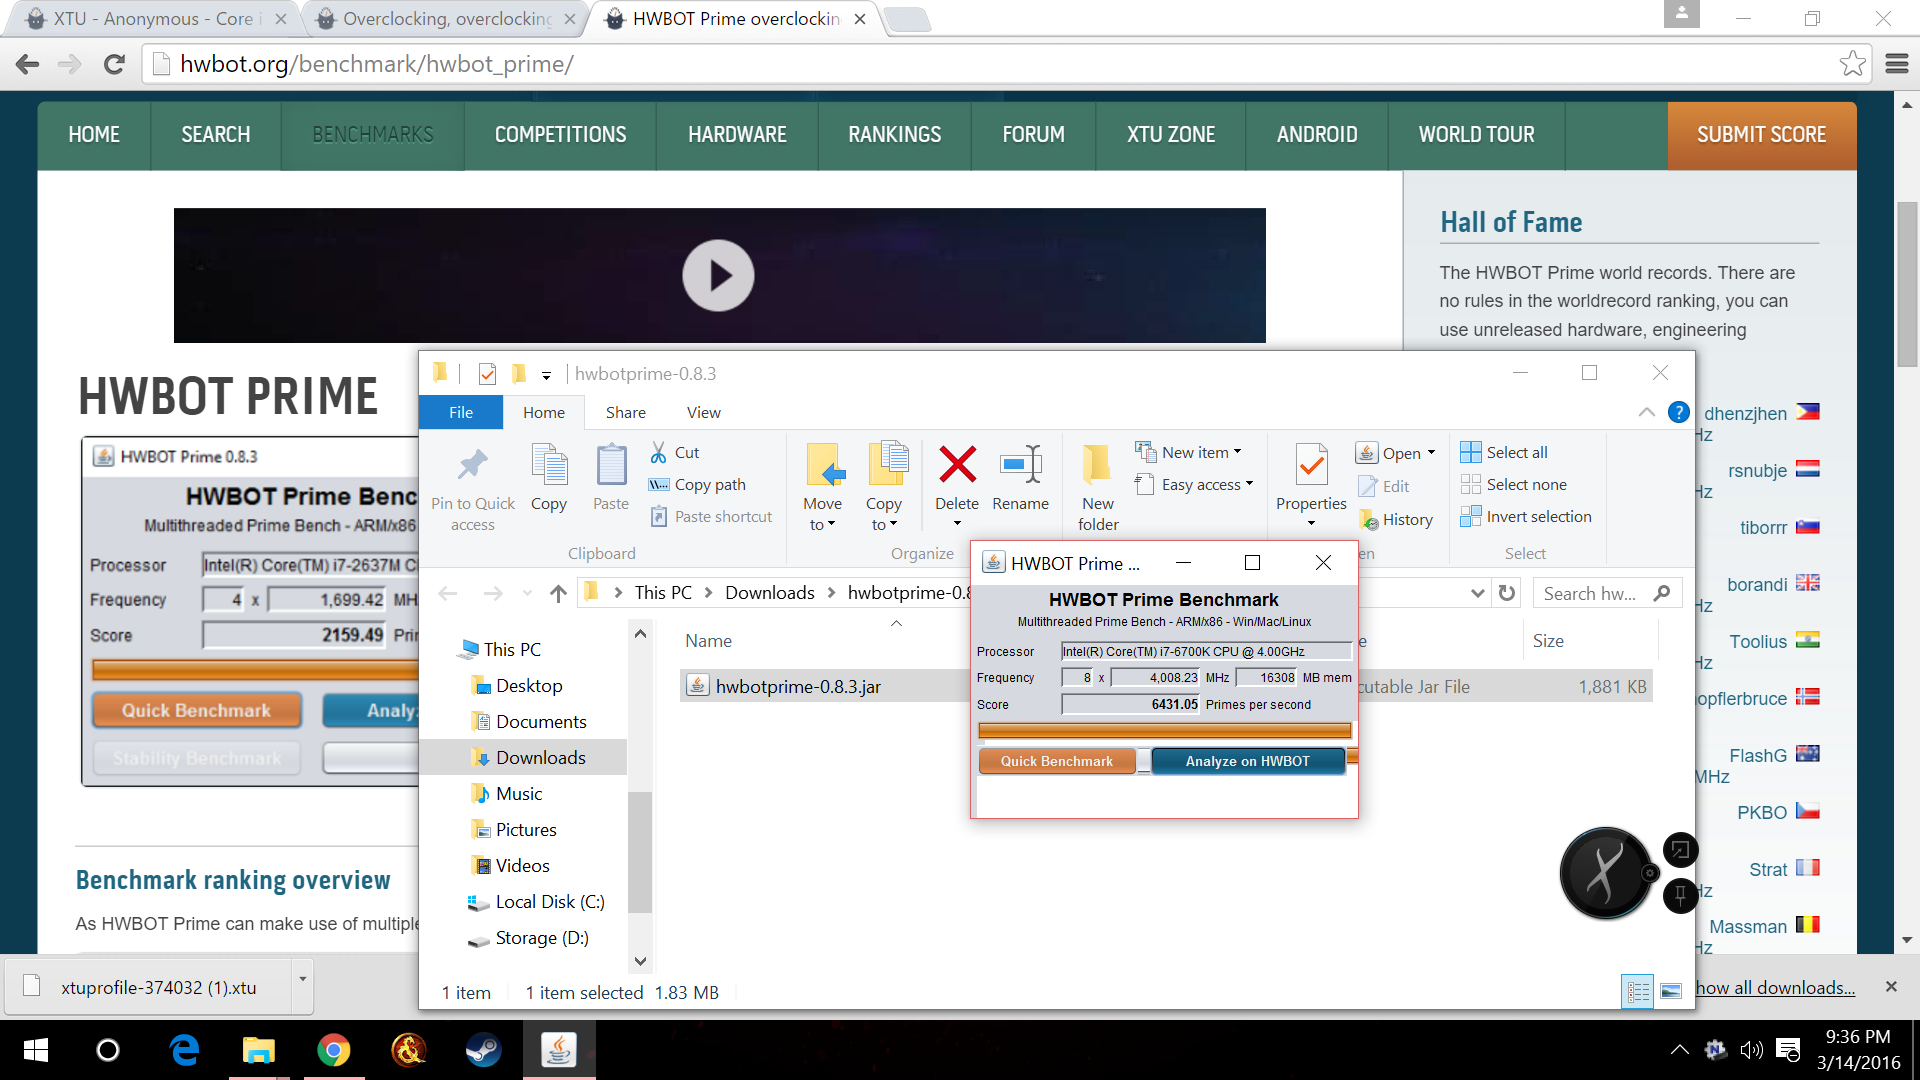Reload the hwbot page
Viewport: 1920px width, 1080px height.
point(114,64)
